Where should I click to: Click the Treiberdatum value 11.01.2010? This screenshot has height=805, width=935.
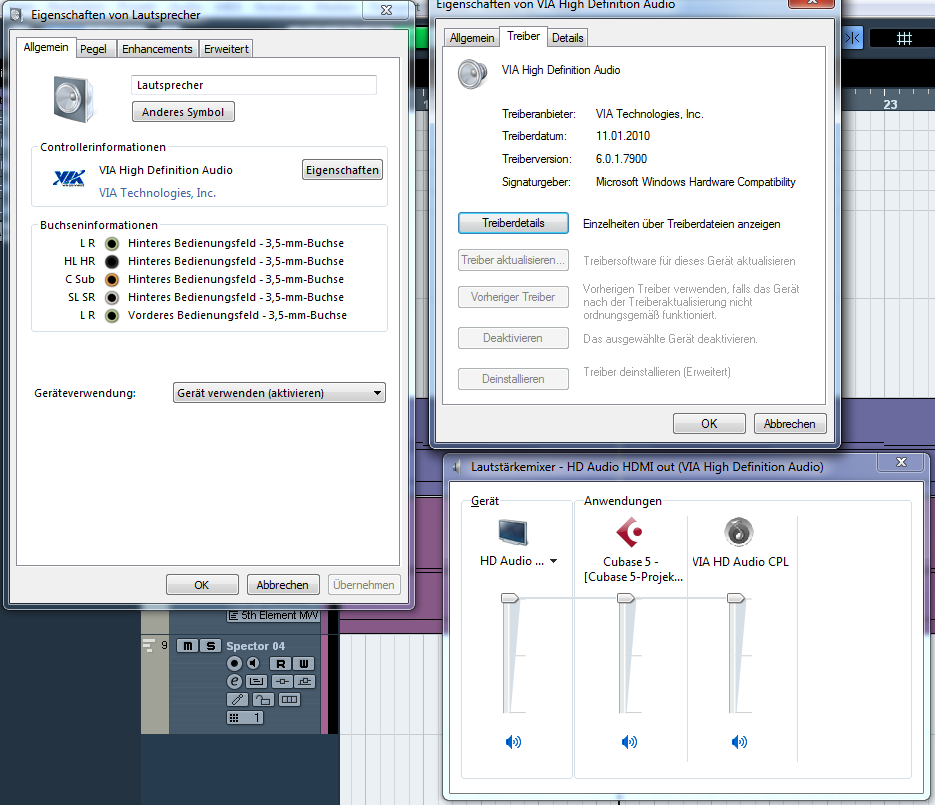point(623,136)
